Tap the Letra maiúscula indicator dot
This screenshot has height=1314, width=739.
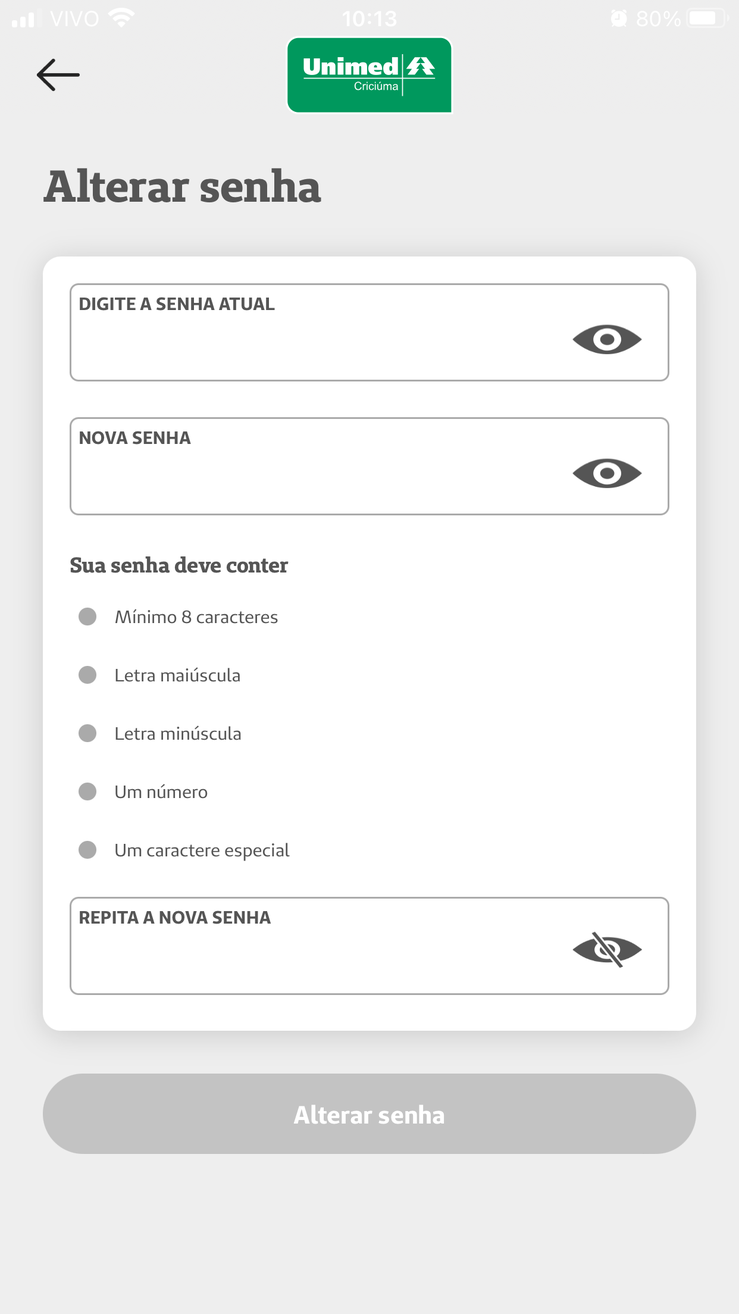click(x=88, y=675)
